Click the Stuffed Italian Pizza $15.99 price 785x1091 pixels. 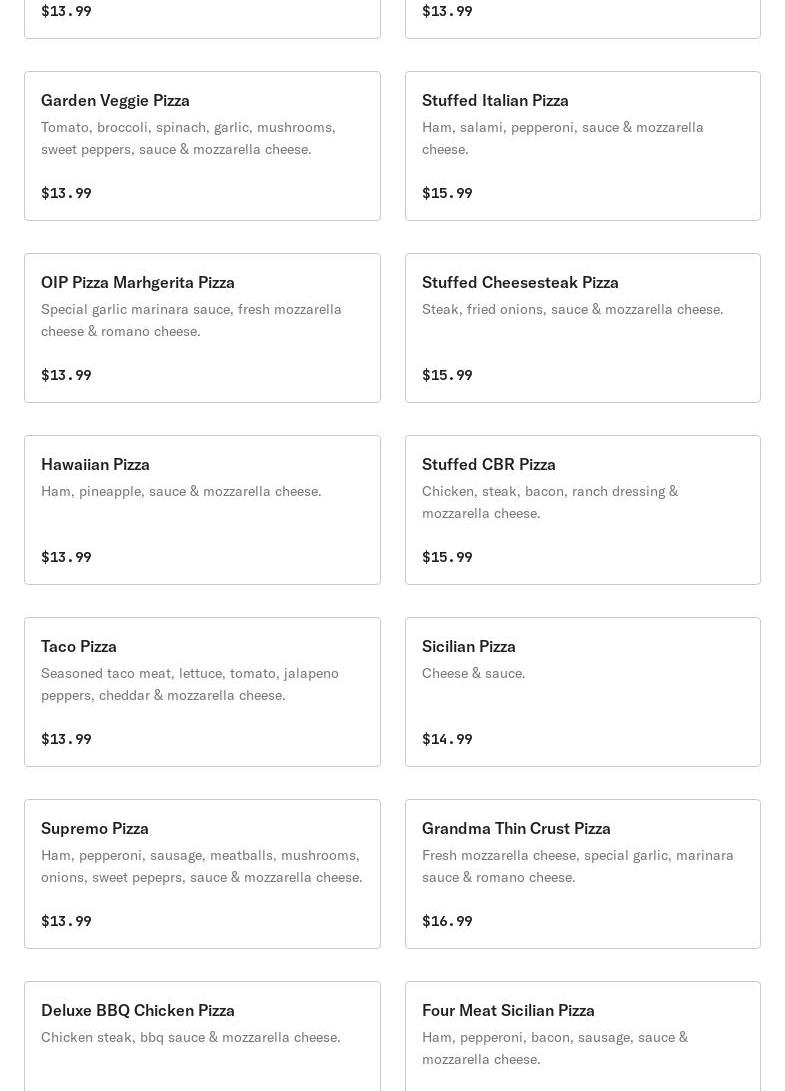[447, 193]
